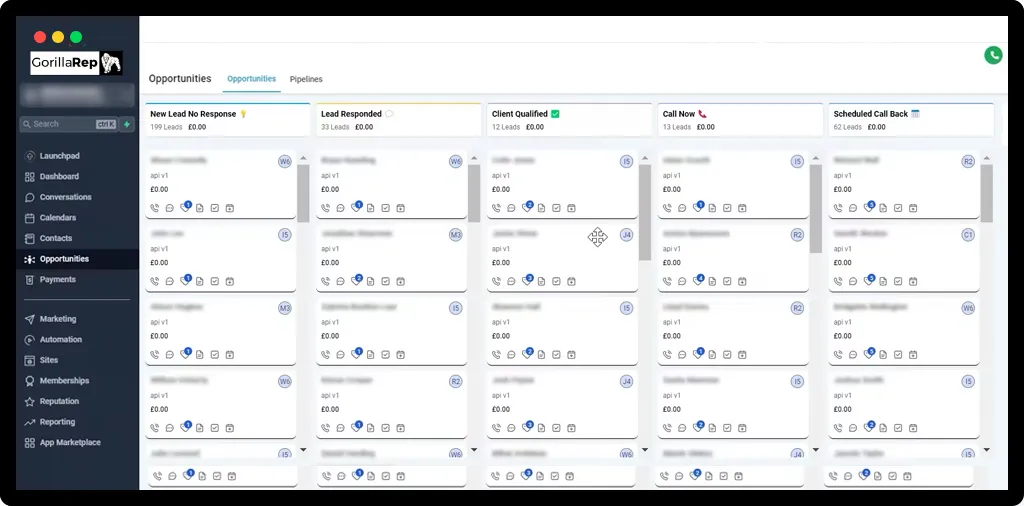
Task: Click the Lead Responded column header
Action: (398, 119)
